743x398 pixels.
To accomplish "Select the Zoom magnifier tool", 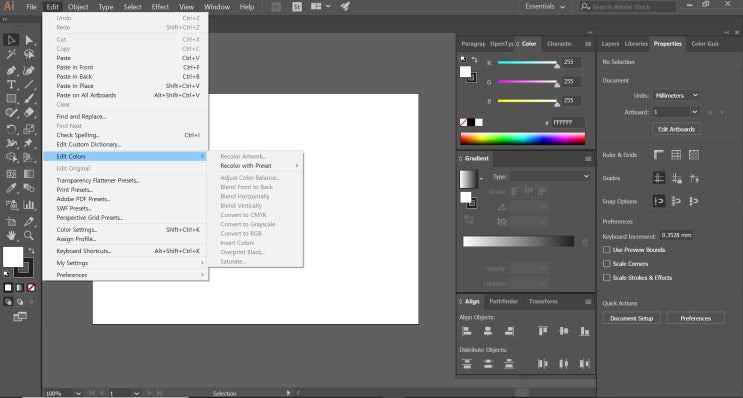I will point(29,235).
